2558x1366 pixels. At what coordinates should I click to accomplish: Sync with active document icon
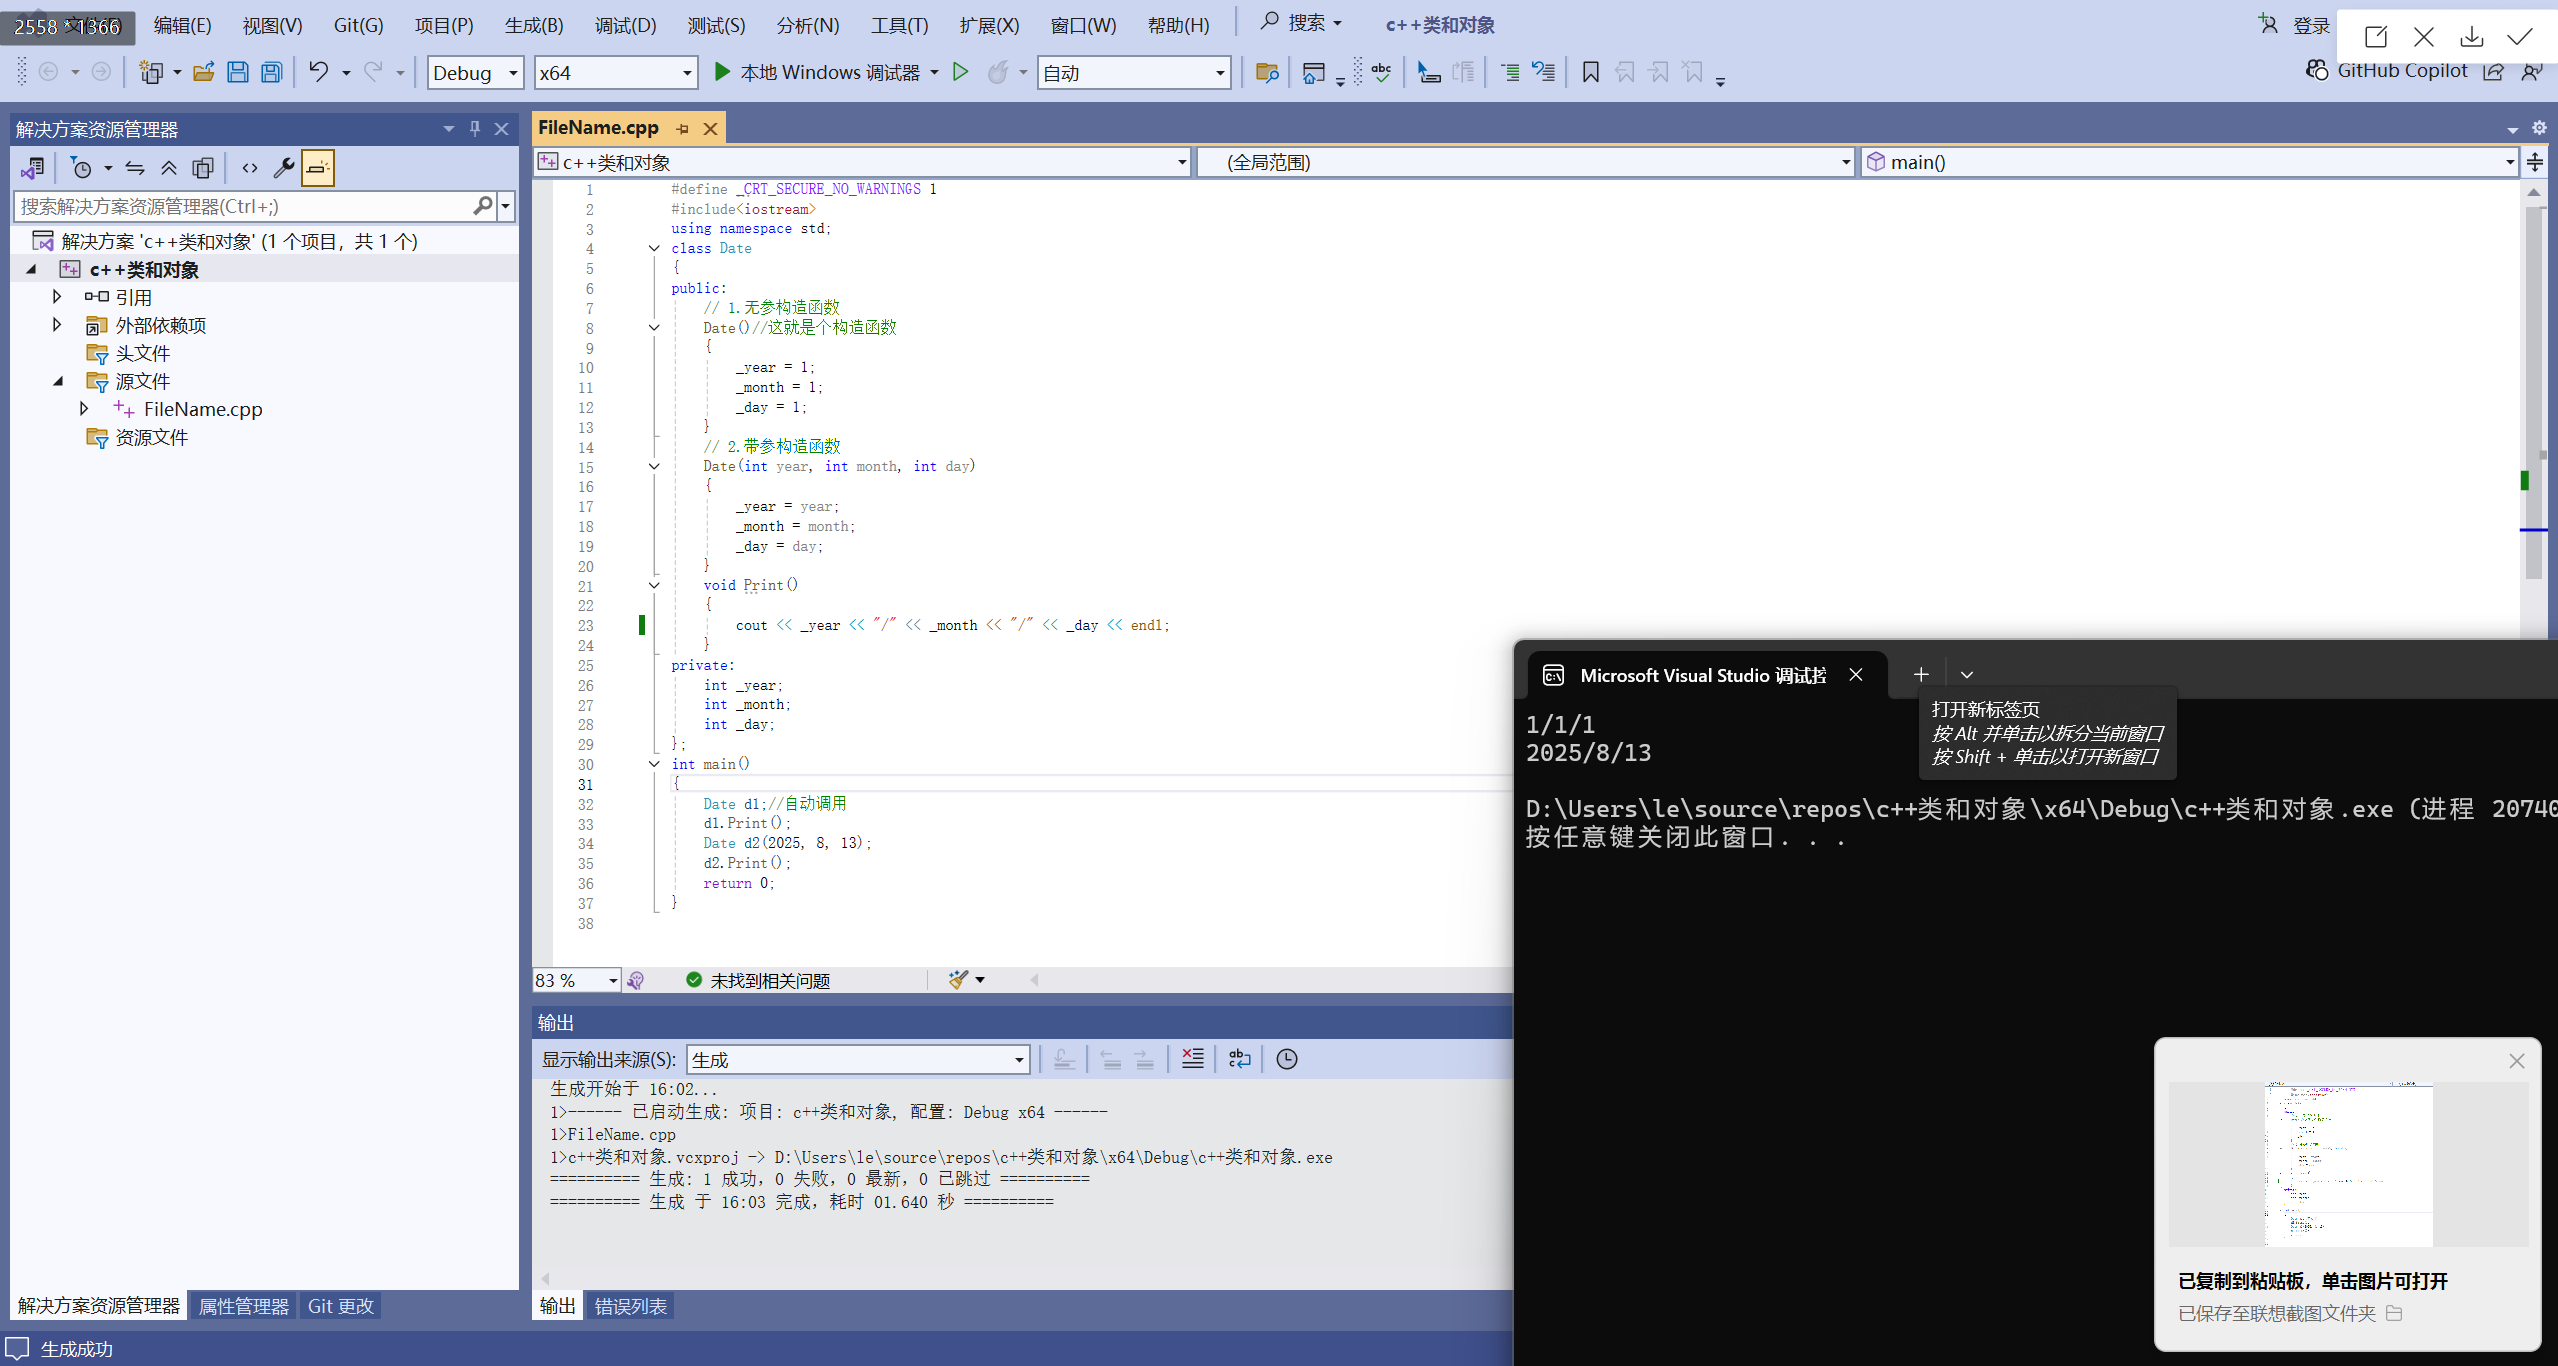coord(135,168)
